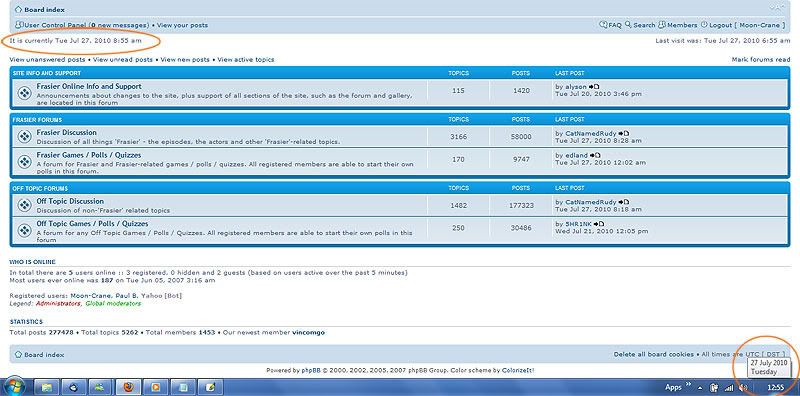
Task: Click the Frasier Discussion forum status icon
Action: point(24,136)
